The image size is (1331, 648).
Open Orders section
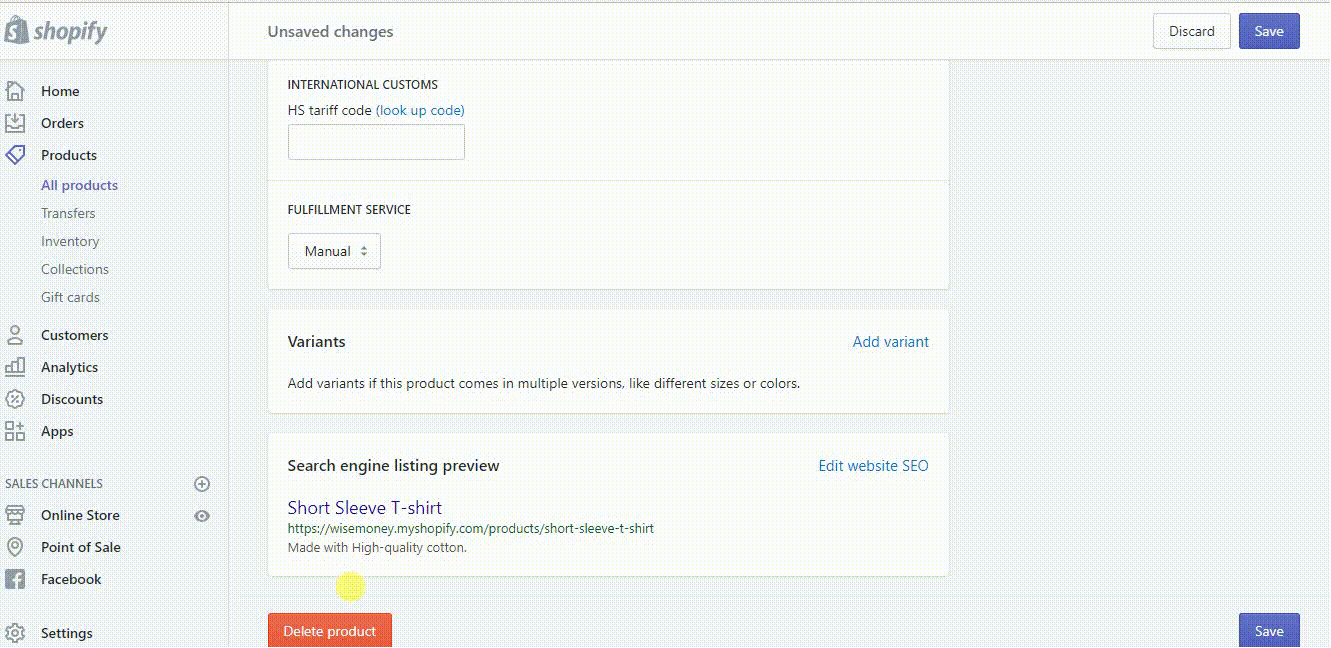coord(62,123)
